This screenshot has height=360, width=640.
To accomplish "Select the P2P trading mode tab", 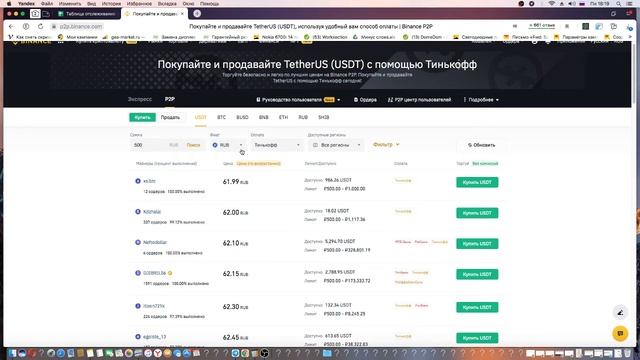I will [x=170, y=99].
